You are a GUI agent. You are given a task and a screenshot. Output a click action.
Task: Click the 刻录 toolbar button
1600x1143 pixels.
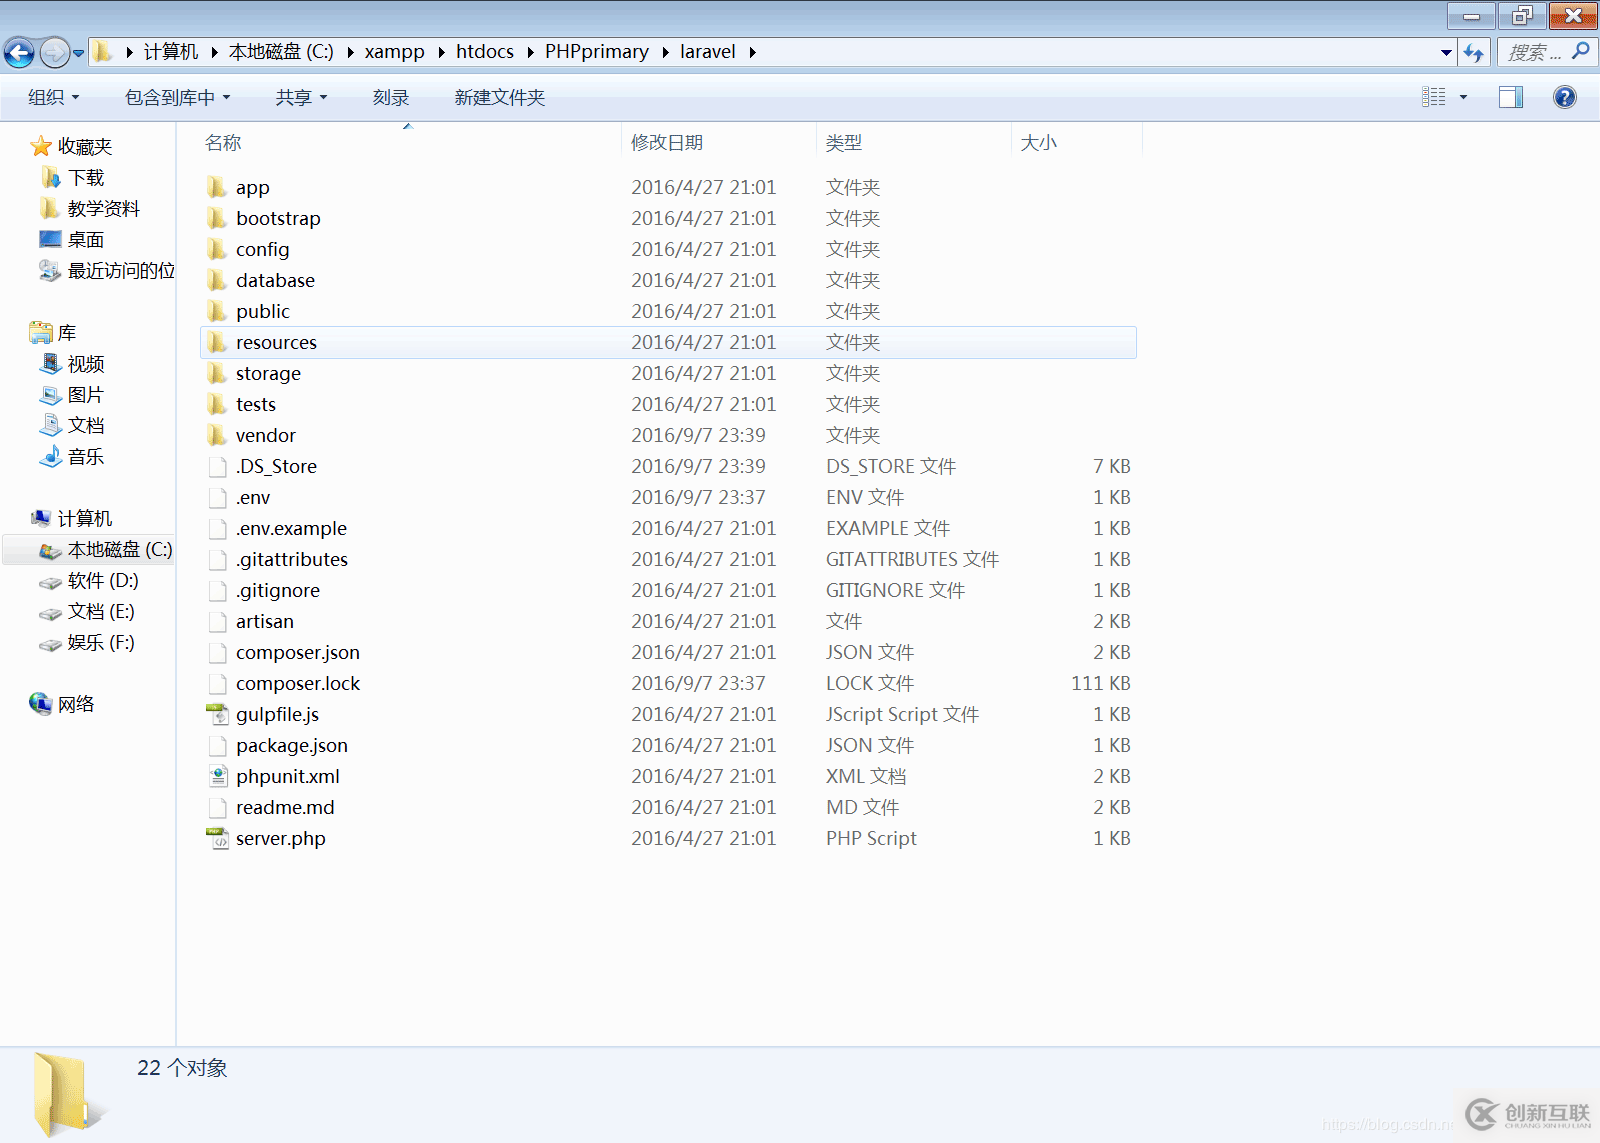point(391,97)
